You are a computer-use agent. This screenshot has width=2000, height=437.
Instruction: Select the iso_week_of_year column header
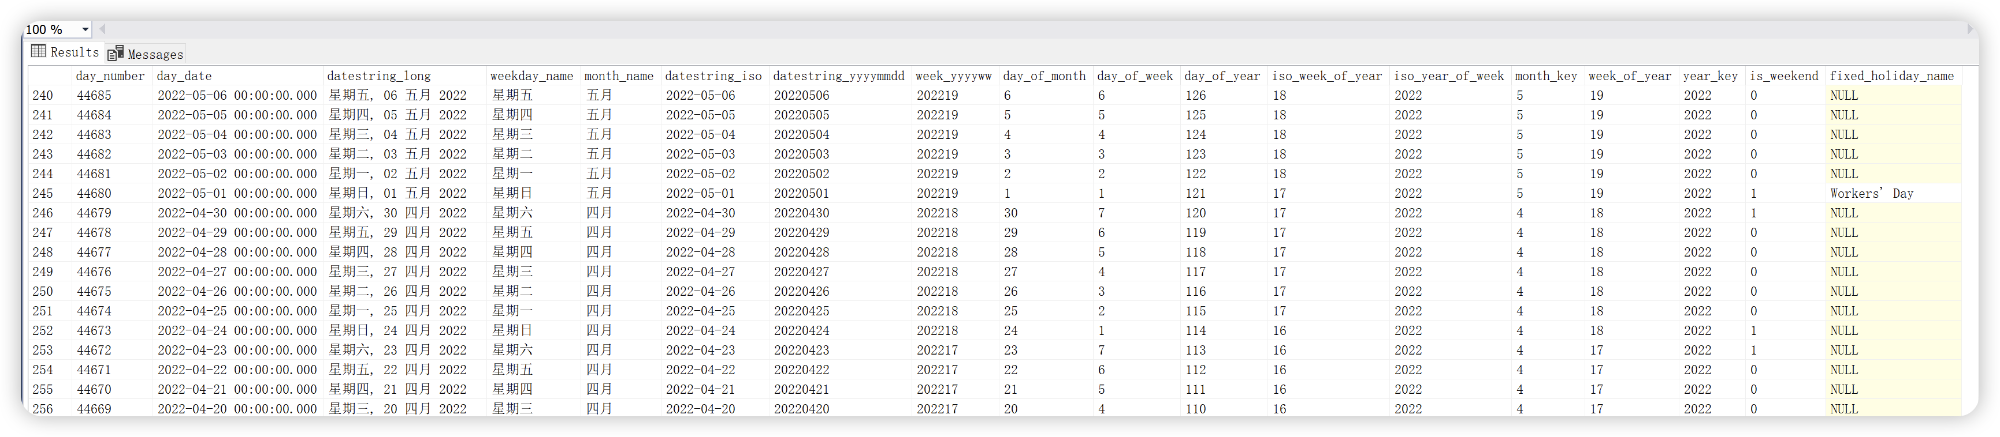tap(1328, 76)
